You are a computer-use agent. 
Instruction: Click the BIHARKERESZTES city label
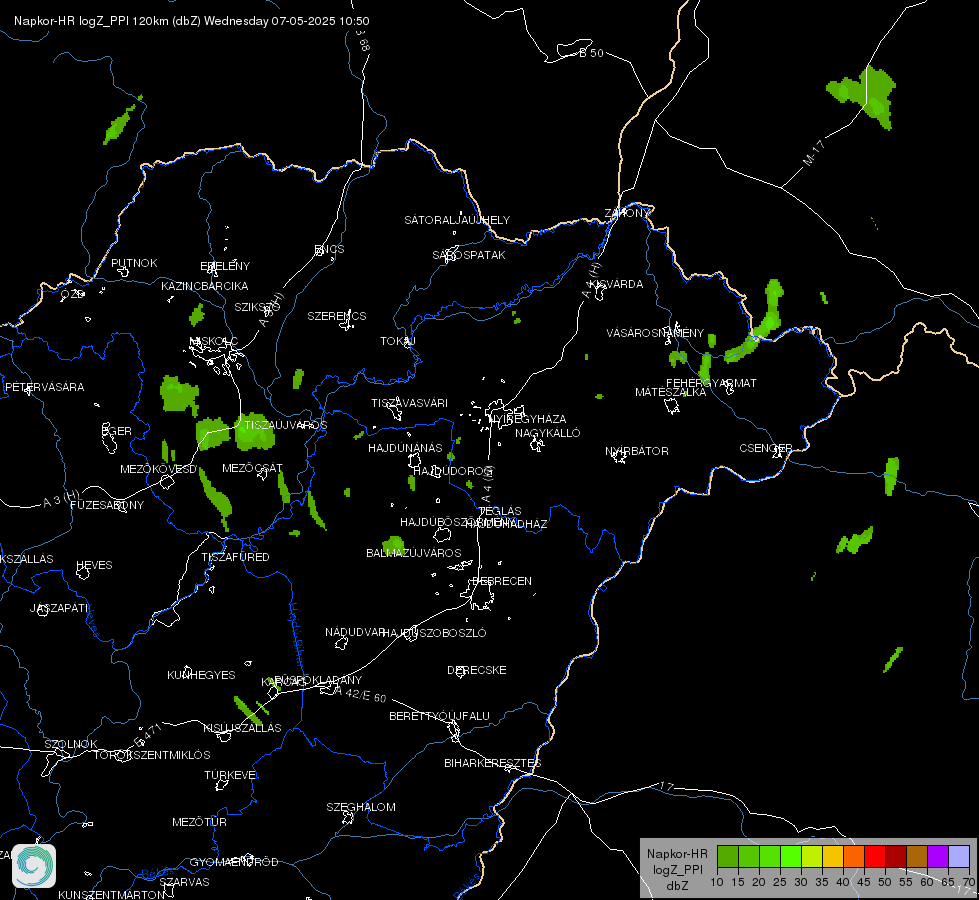[x=493, y=763]
